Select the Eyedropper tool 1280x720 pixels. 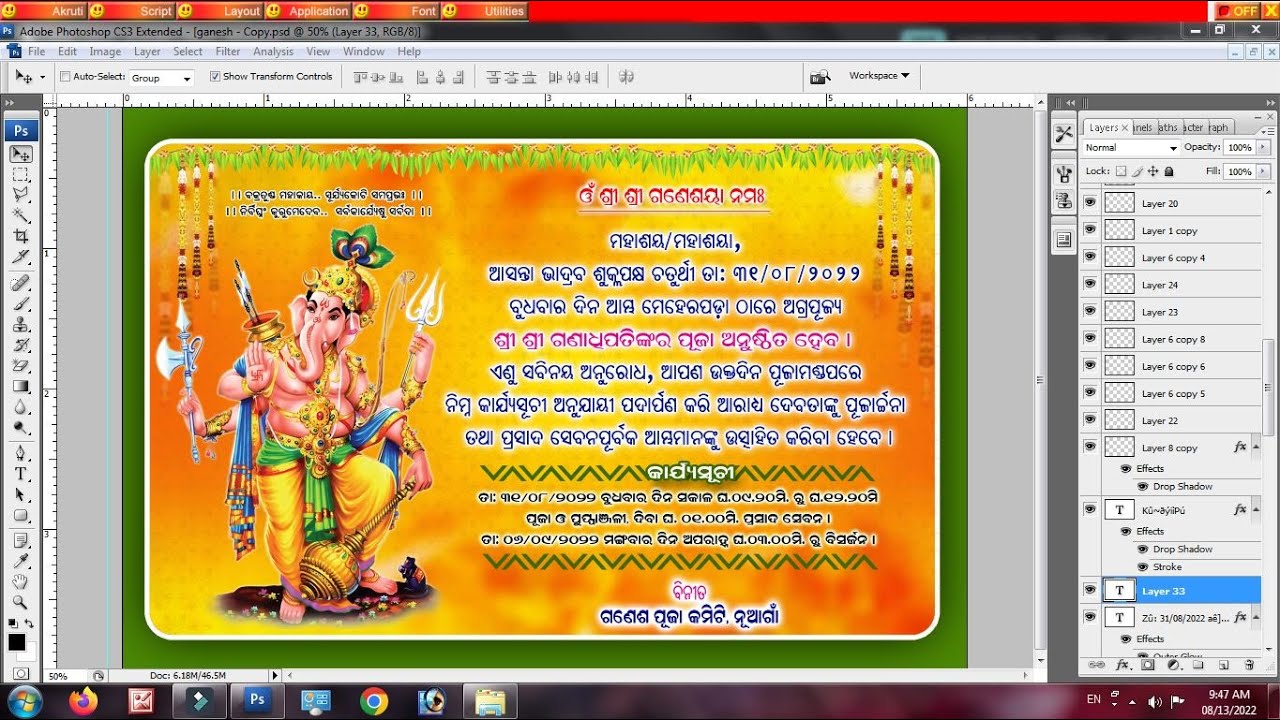click(x=20, y=562)
